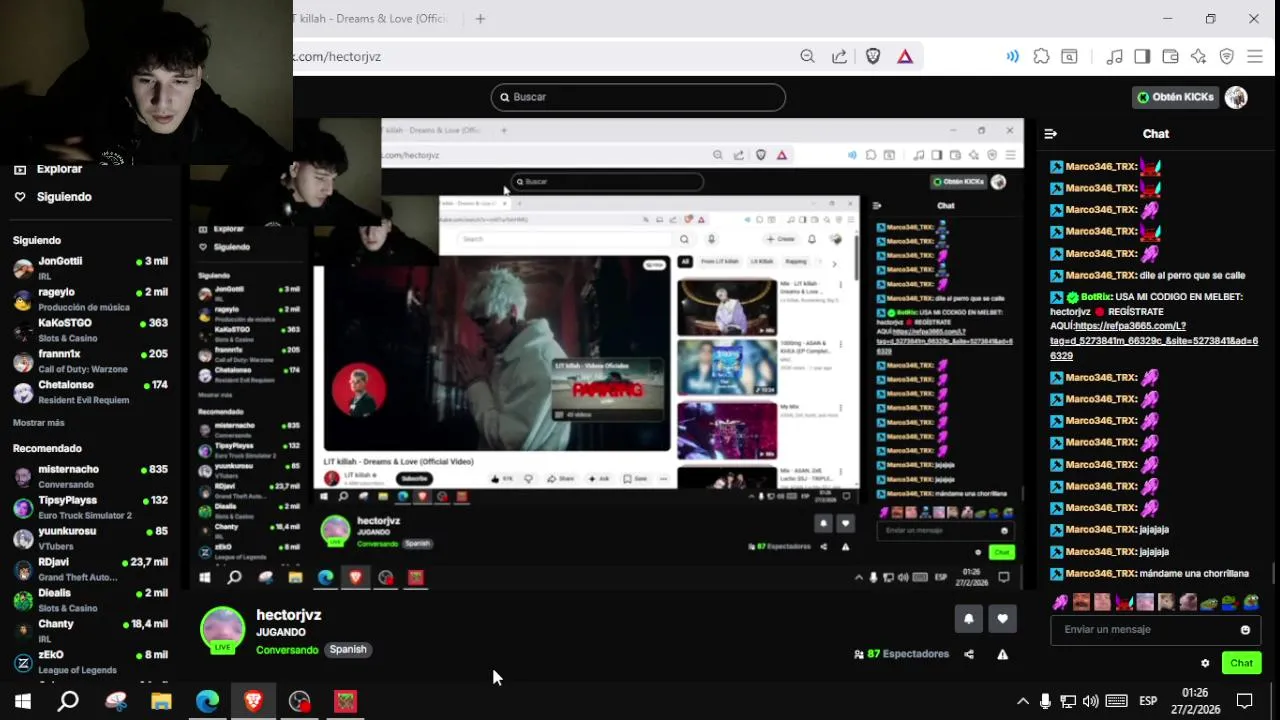The height and width of the screenshot is (720, 1280).
Task: Open frannn1x channel in sidebar
Action: 90,361
